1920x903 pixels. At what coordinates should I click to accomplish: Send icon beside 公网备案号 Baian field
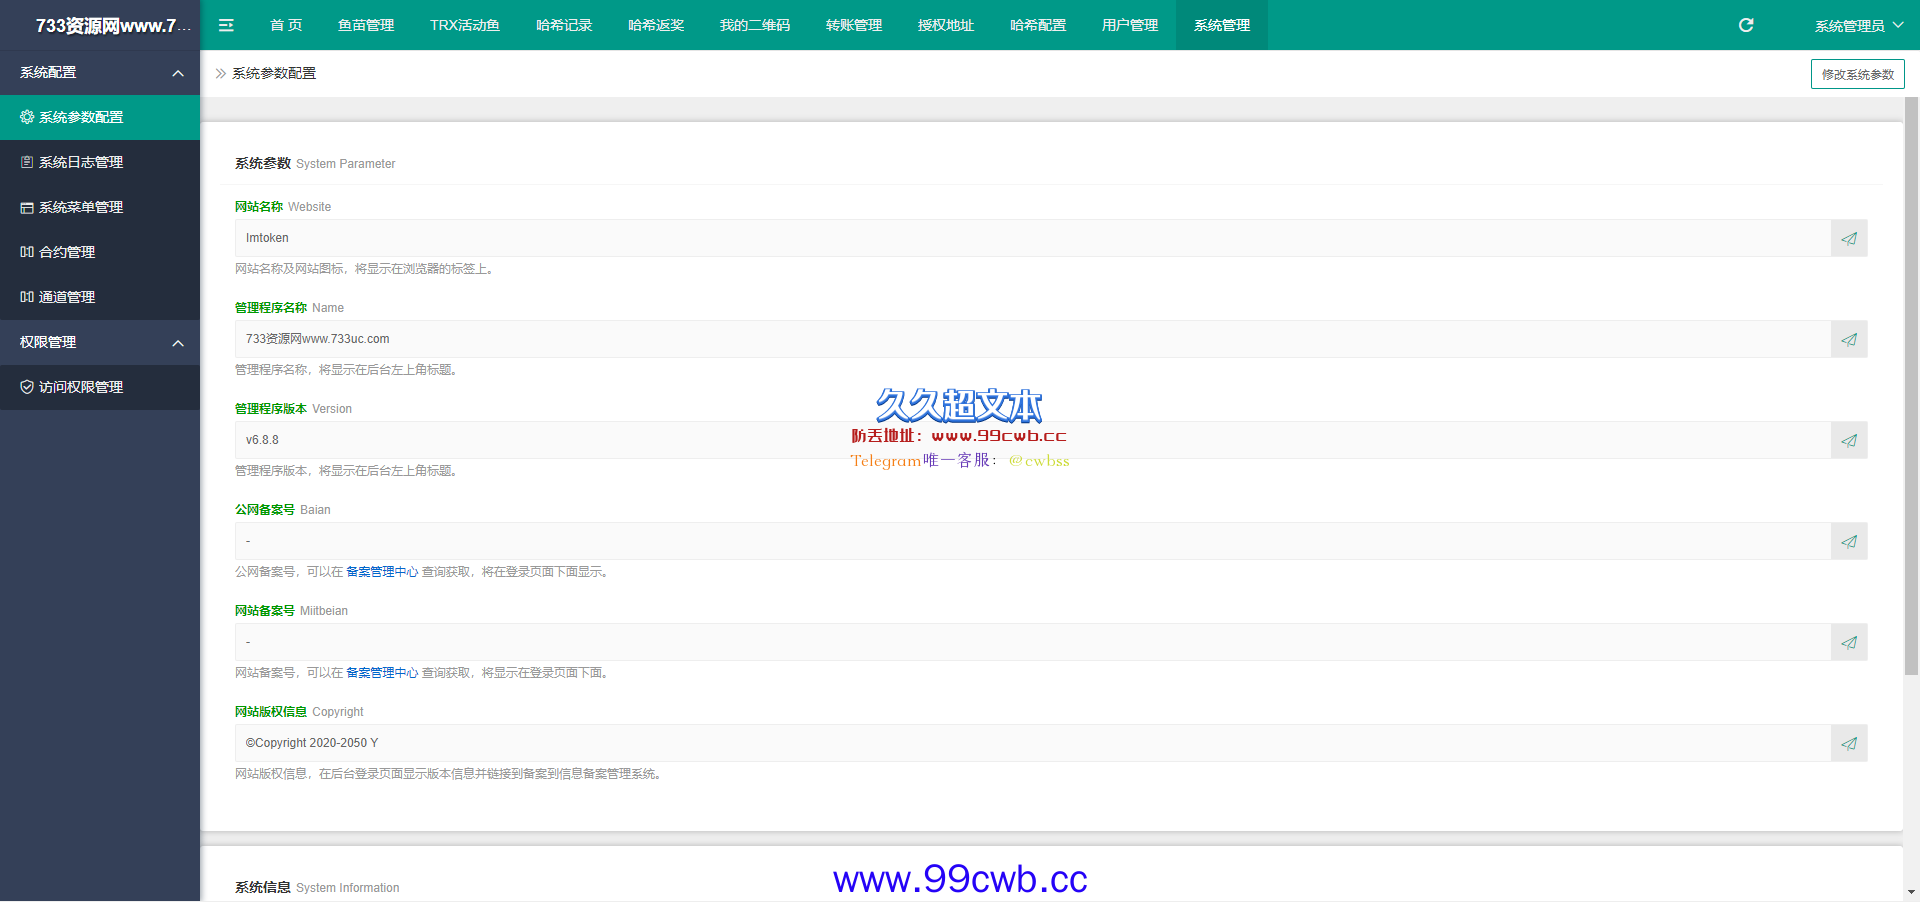(x=1849, y=541)
